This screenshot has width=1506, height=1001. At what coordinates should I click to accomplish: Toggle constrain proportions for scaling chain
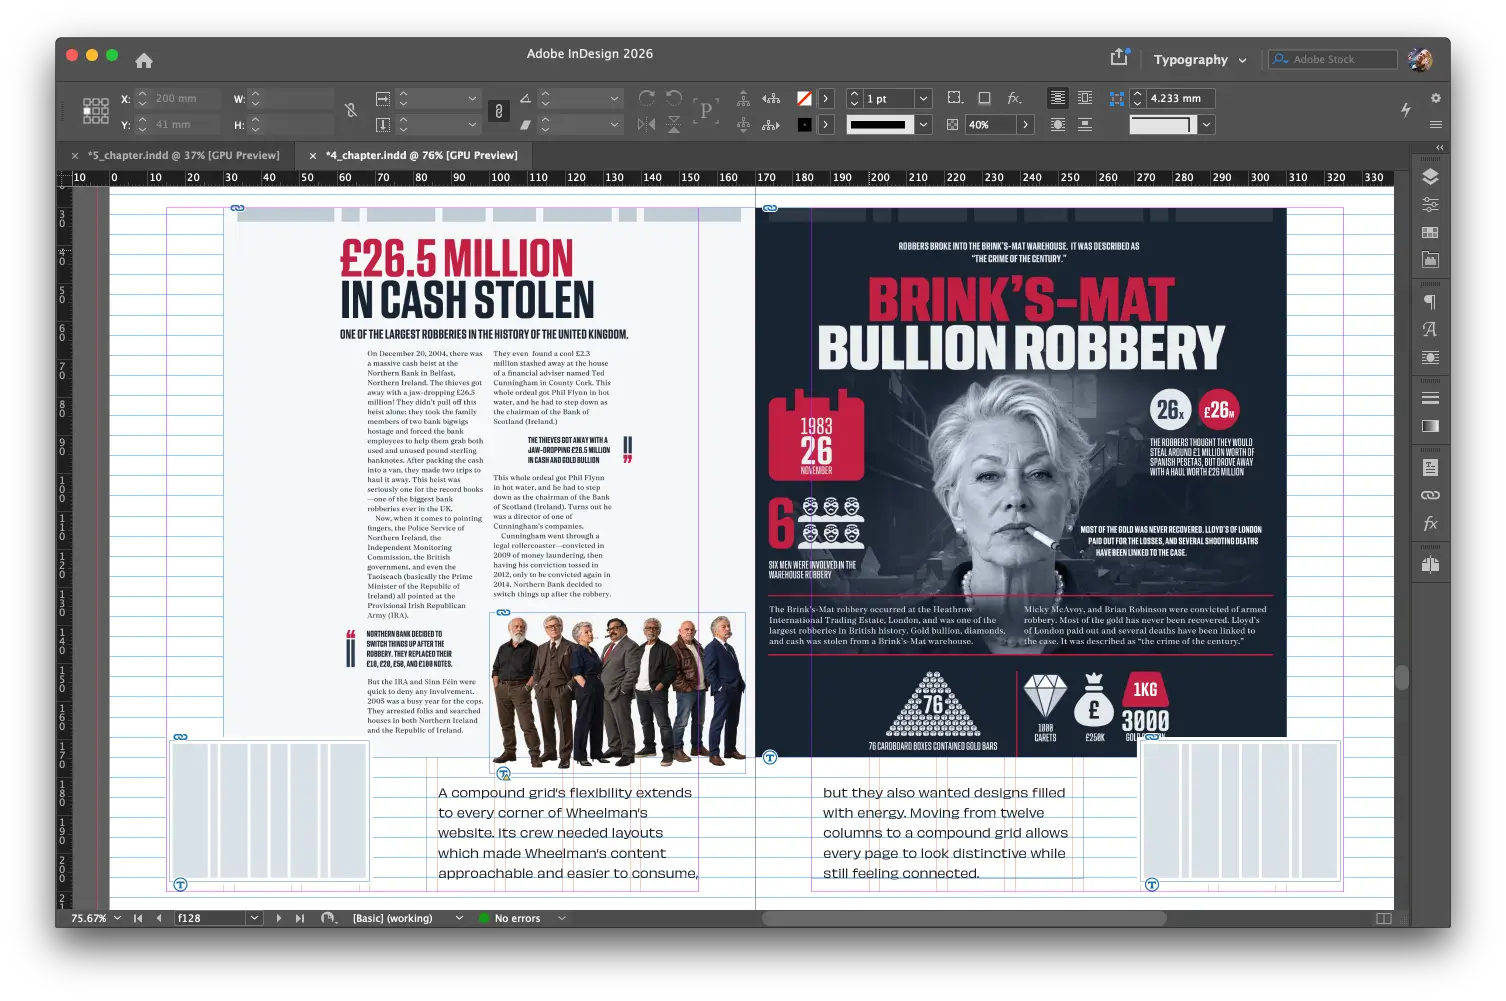(x=499, y=111)
